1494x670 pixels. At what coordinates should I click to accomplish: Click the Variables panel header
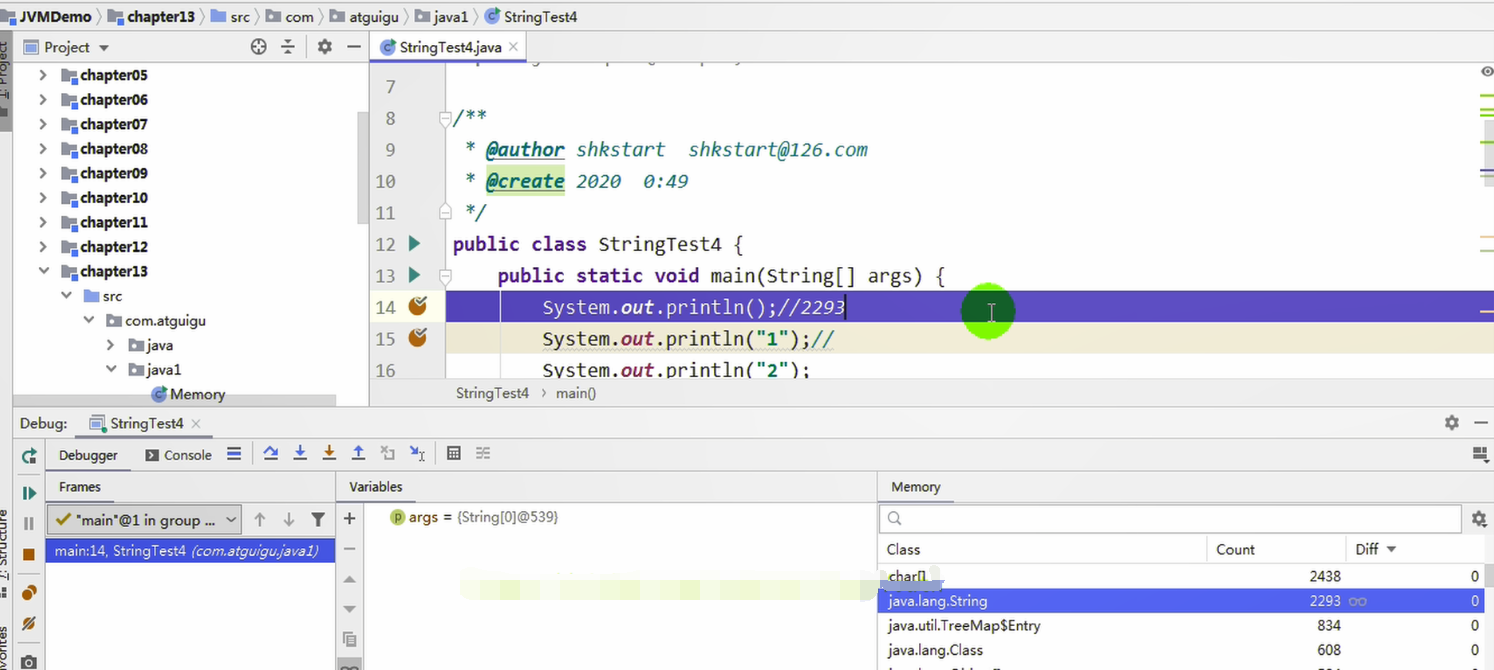(x=376, y=487)
